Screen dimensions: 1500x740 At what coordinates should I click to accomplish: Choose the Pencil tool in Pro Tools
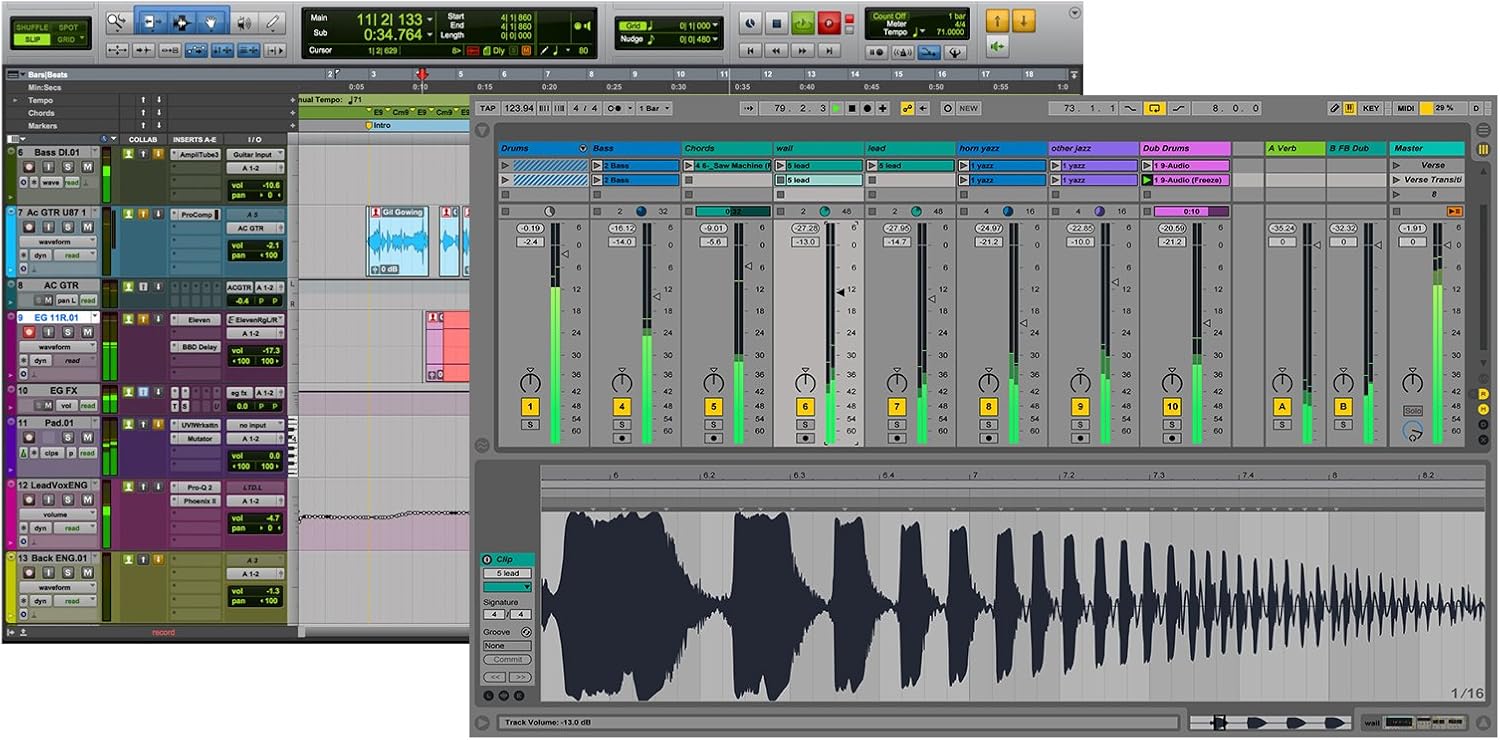tap(272, 21)
